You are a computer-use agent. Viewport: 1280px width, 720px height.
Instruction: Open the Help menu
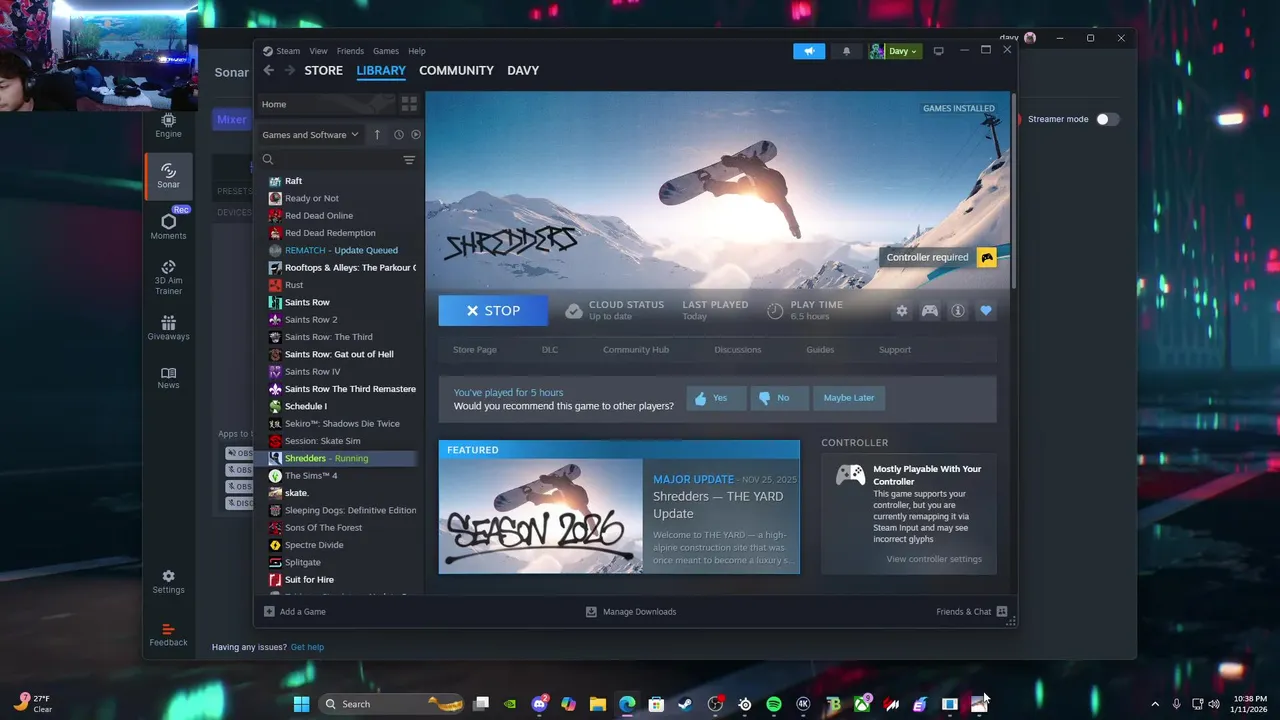[x=417, y=51]
